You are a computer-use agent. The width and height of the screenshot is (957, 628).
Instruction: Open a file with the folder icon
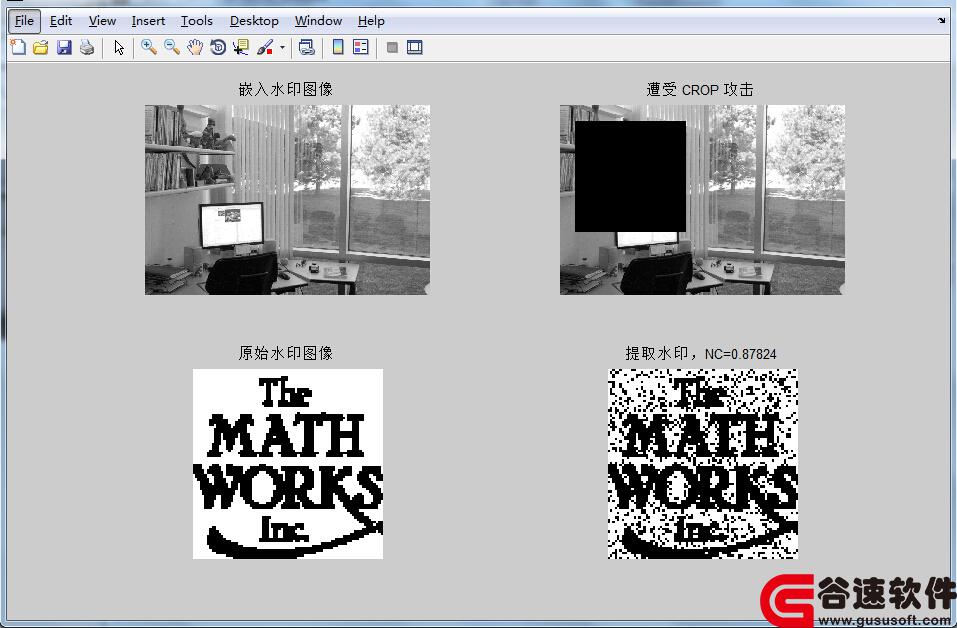pos(41,47)
